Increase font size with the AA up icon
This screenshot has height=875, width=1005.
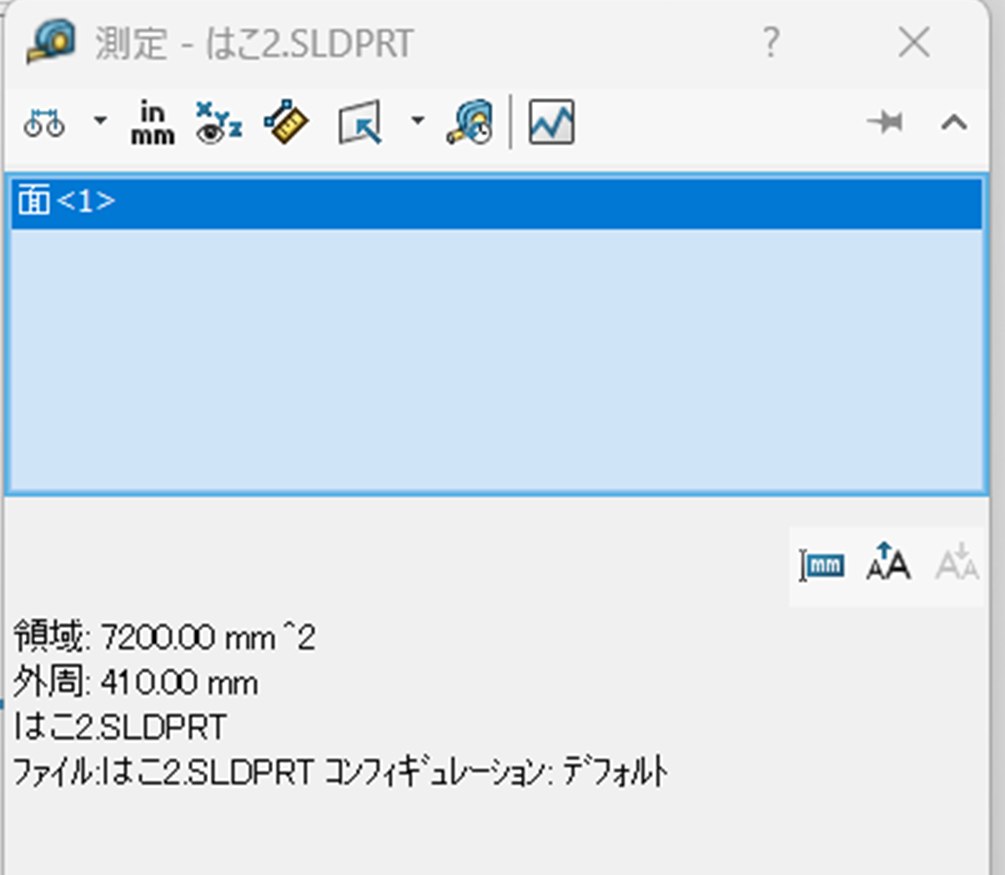pos(888,562)
